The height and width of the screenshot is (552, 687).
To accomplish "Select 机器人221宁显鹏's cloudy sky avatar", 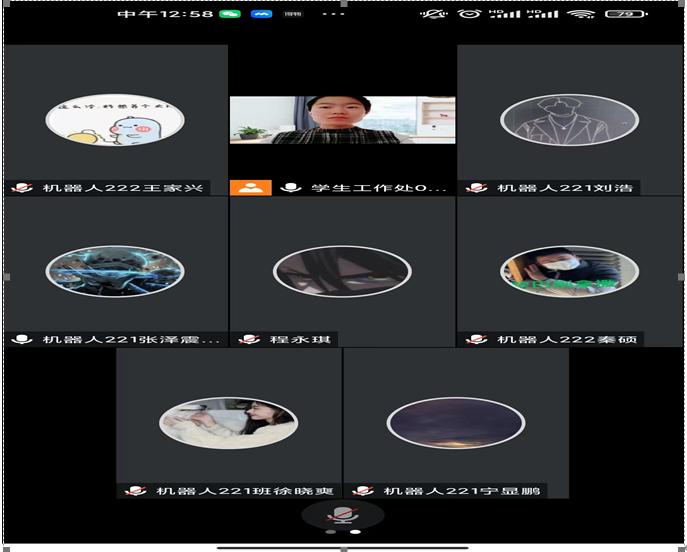I will click(x=455, y=423).
